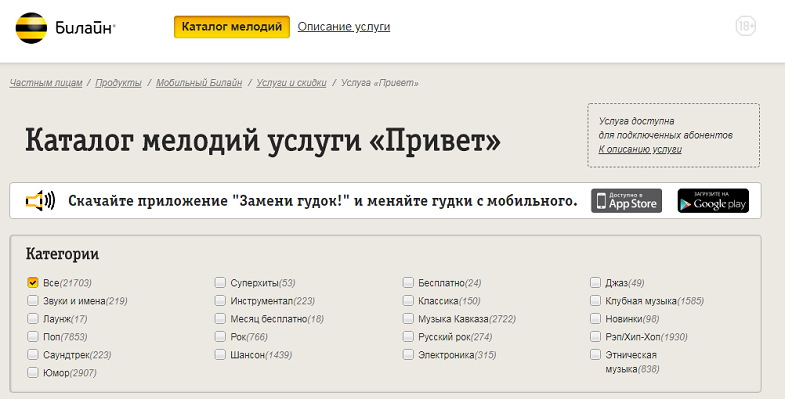This screenshot has width=785, height=399.
Task: Open the "Каталог мелодий" tab
Action: tap(232, 27)
